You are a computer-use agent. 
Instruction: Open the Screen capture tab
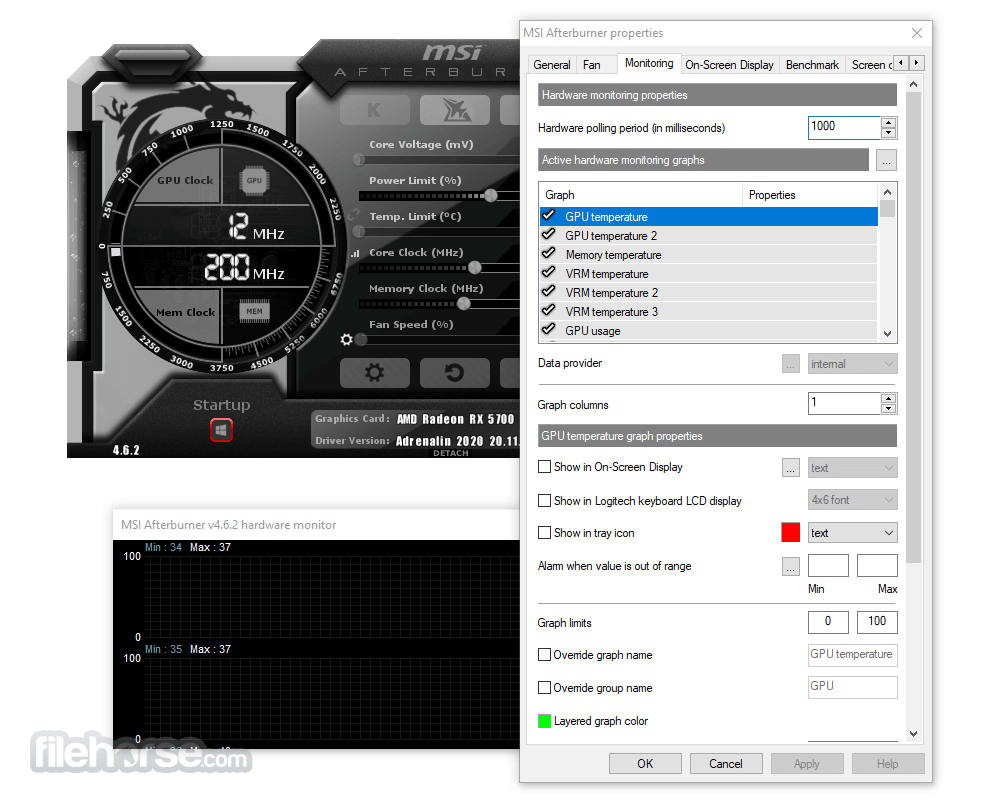click(871, 64)
